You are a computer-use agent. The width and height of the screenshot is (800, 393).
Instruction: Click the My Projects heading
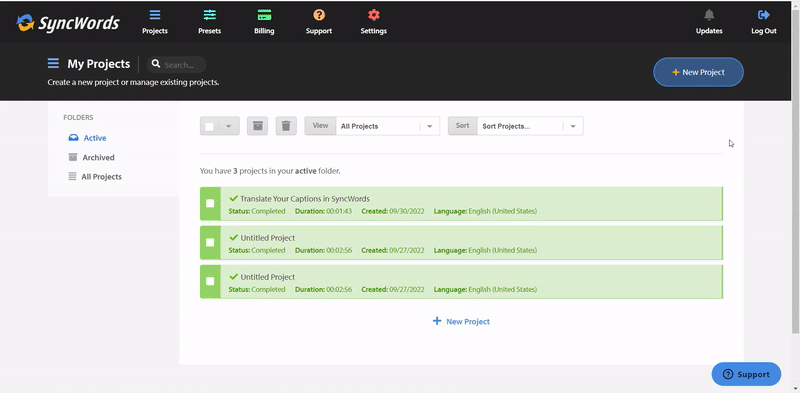tap(99, 64)
